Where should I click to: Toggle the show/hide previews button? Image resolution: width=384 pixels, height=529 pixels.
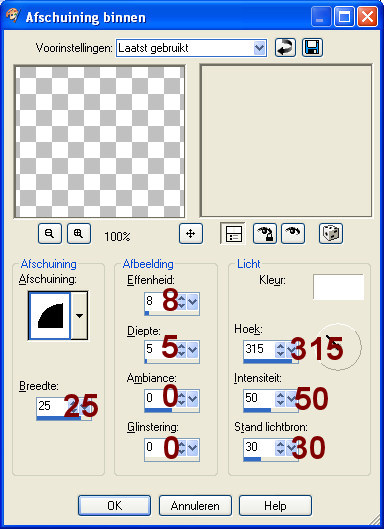click(x=232, y=233)
